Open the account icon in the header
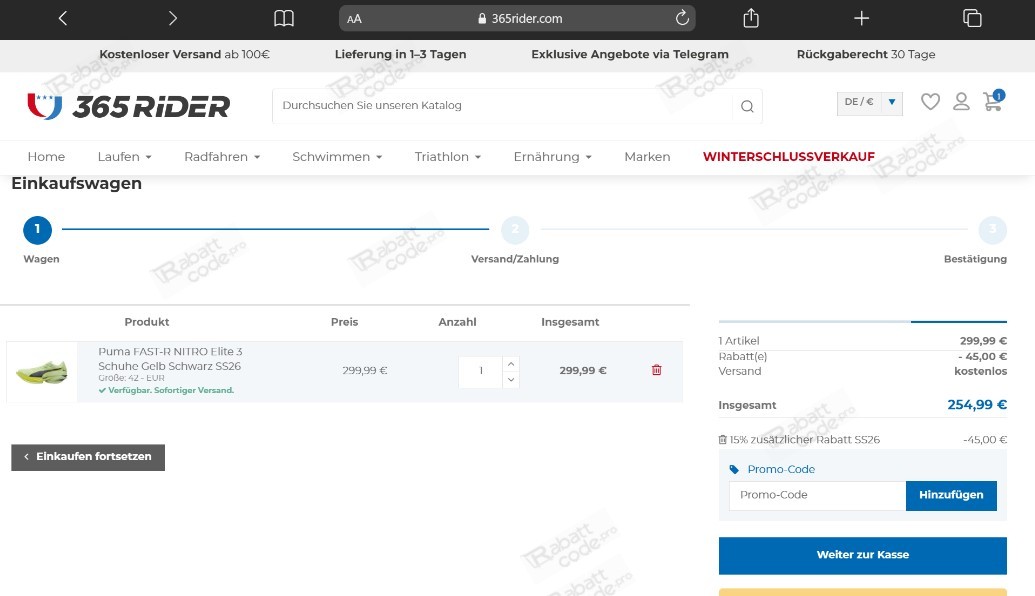1035x596 pixels. (961, 101)
